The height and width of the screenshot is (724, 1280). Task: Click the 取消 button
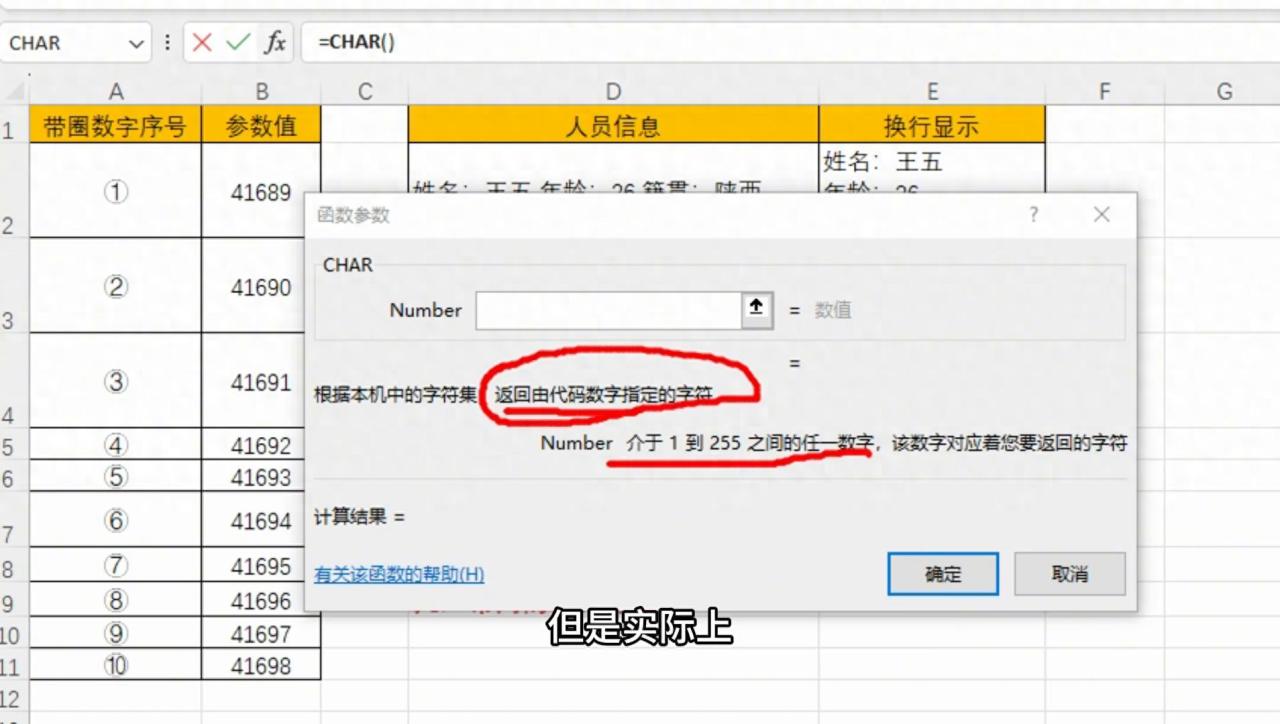(1070, 574)
